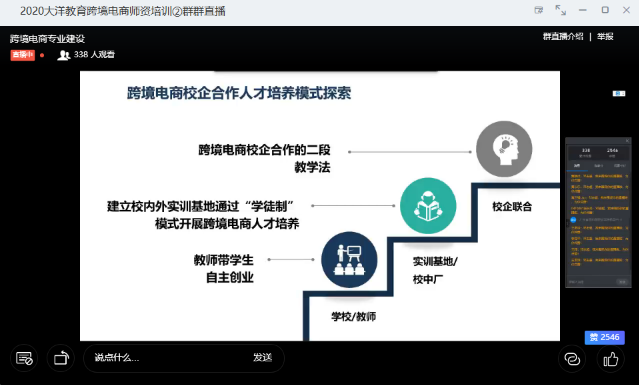Select the underlined active tab in chat panel
Screen dimensions: 639x385
coord(577,166)
